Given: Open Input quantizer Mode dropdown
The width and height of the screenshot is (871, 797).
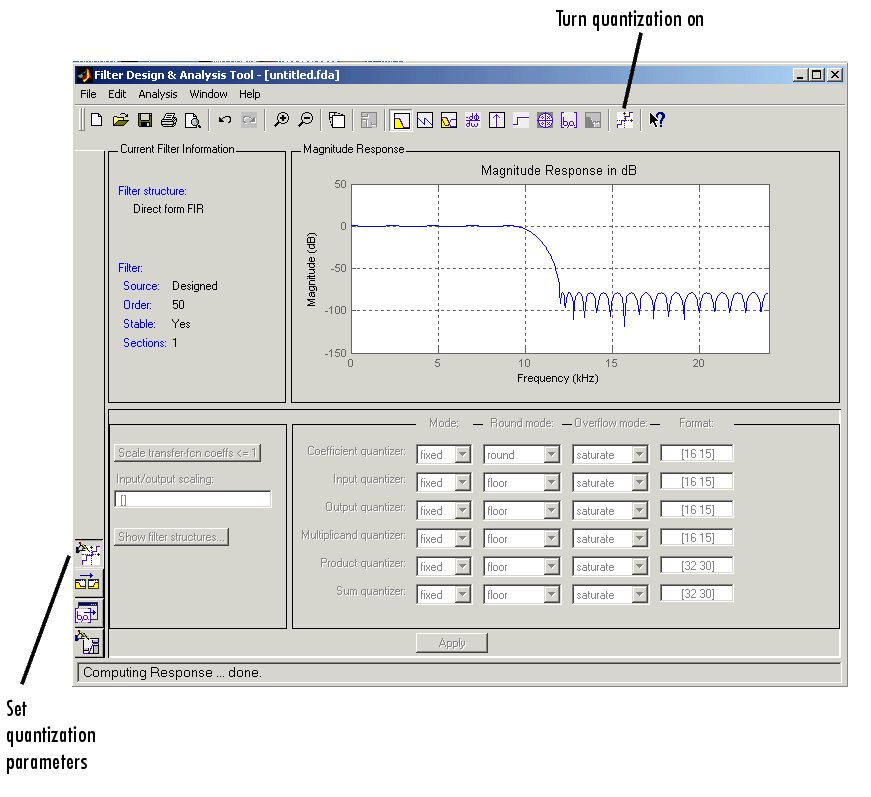Looking at the screenshot, I should (444, 482).
